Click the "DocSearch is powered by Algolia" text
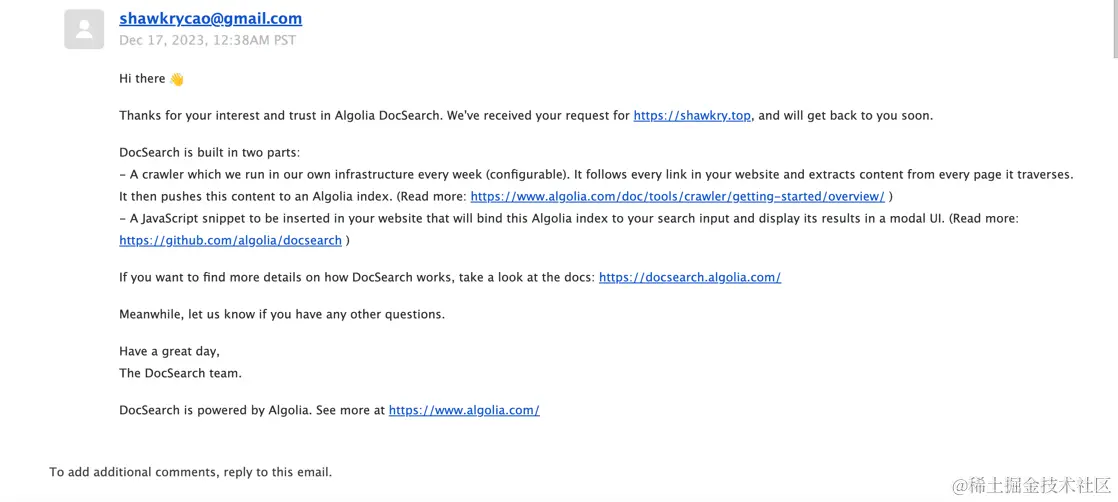Image resolution: width=1118 pixels, height=502 pixels. coord(252,410)
